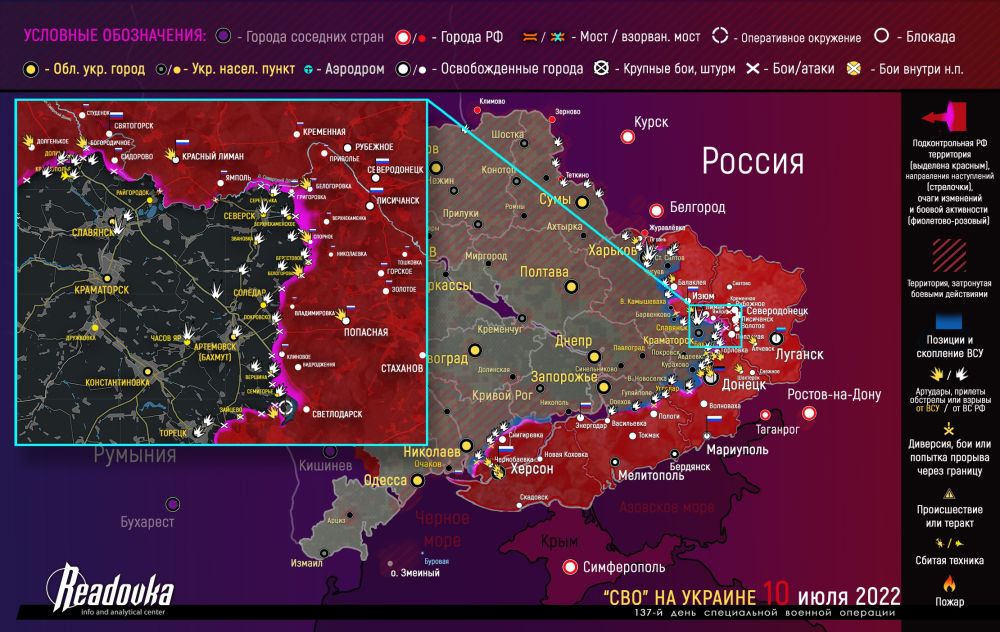Click the blockade circle icon in legend
1000x632 pixels.
(x=882, y=37)
